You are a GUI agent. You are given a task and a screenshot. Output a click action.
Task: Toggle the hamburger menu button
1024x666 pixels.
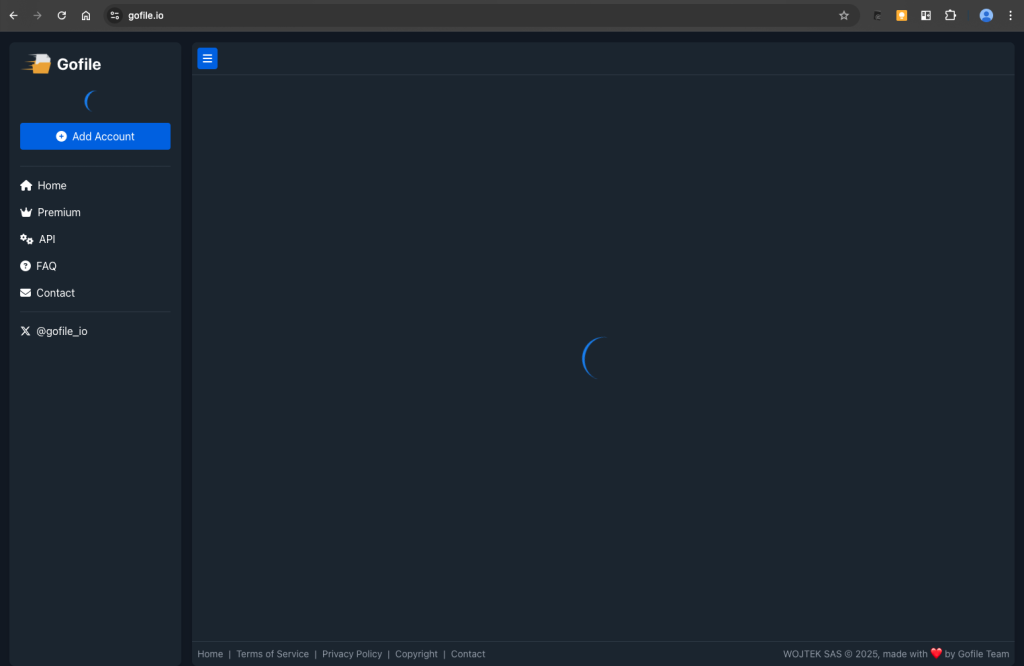click(207, 59)
